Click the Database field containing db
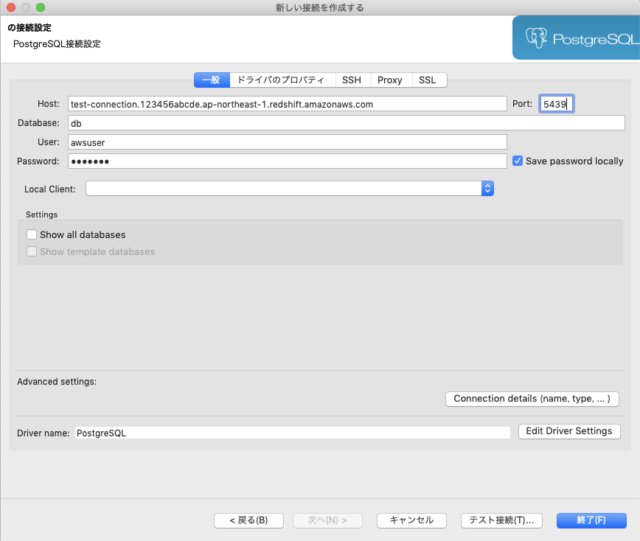 tap(346, 123)
